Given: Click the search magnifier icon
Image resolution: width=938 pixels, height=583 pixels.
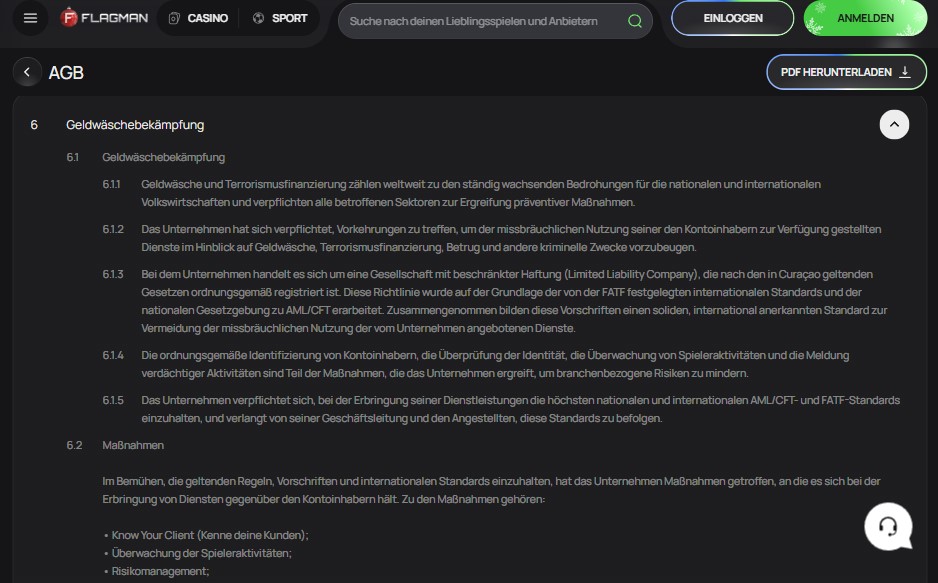Looking at the screenshot, I should [635, 20].
